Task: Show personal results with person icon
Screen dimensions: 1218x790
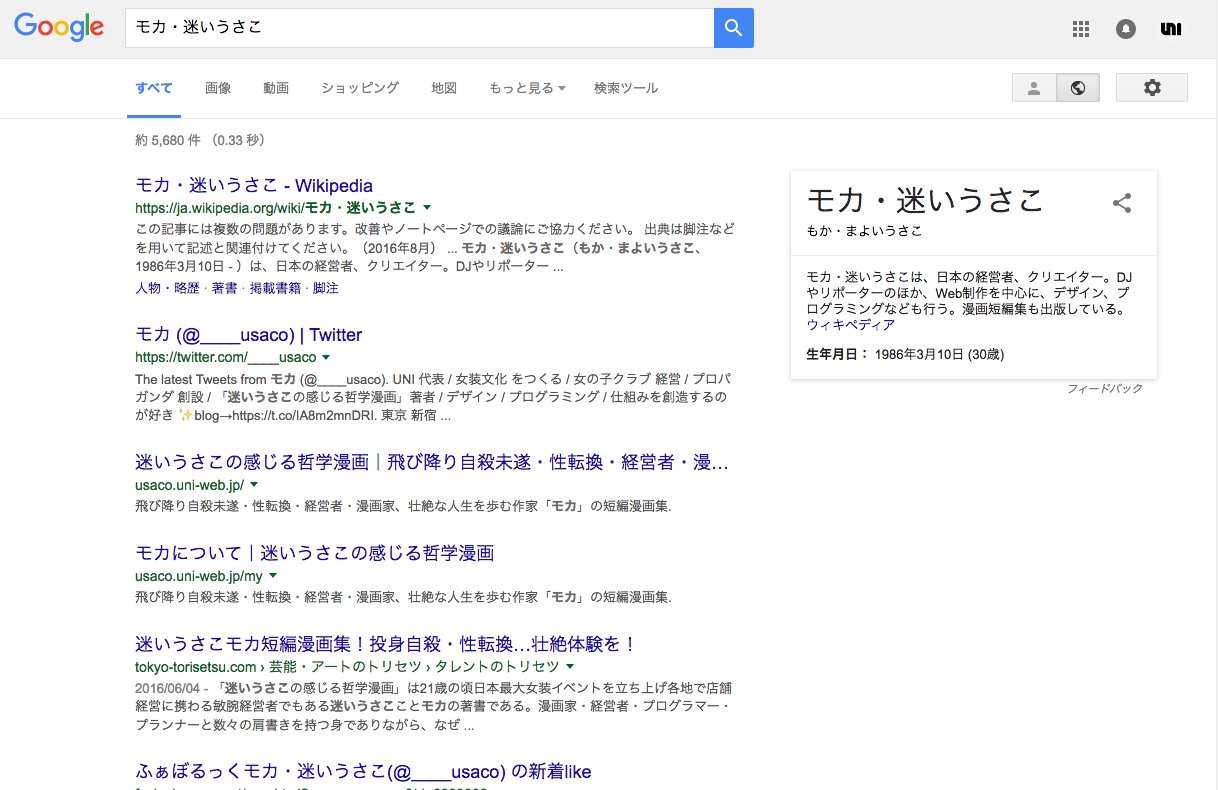Action: [x=1034, y=88]
